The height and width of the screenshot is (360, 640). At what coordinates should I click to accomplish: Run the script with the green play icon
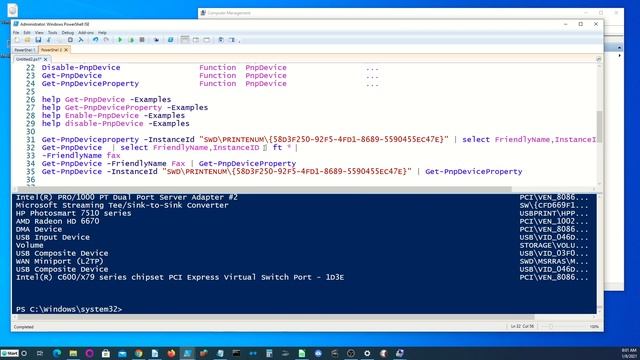click(120, 40)
